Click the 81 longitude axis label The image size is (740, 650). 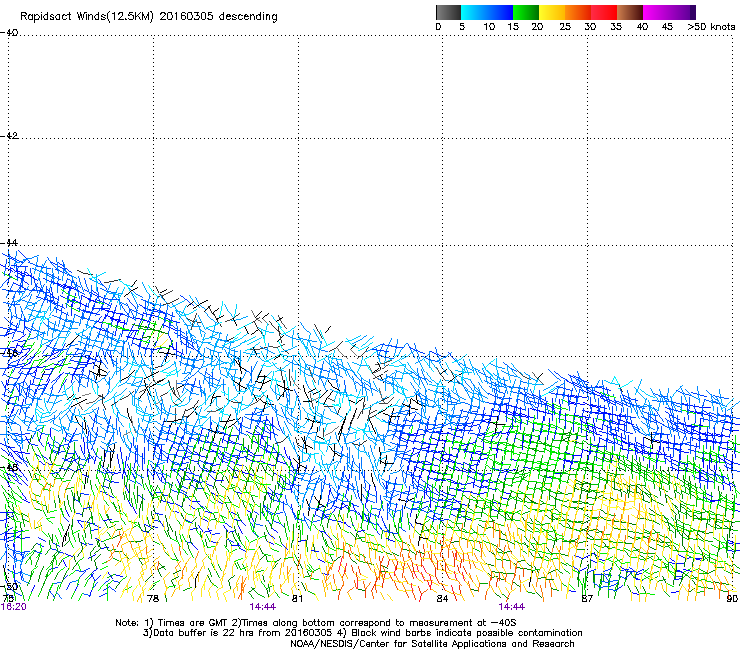pos(297,599)
